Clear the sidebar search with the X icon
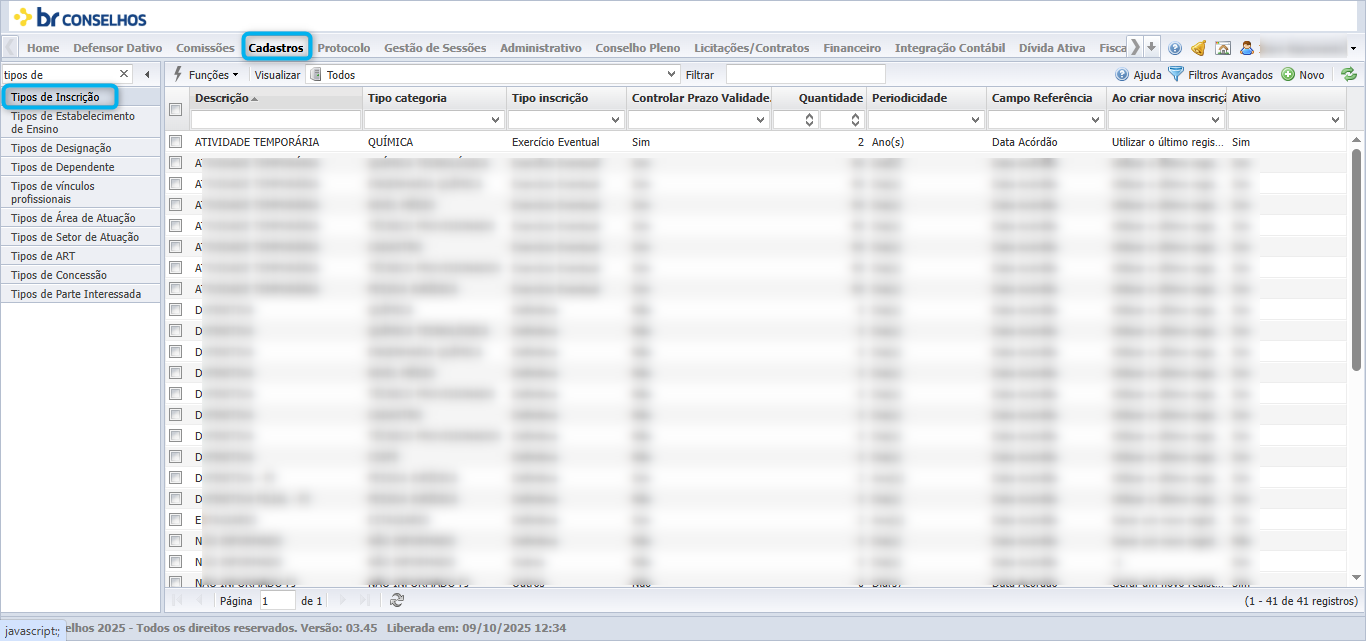 coord(125,74)
